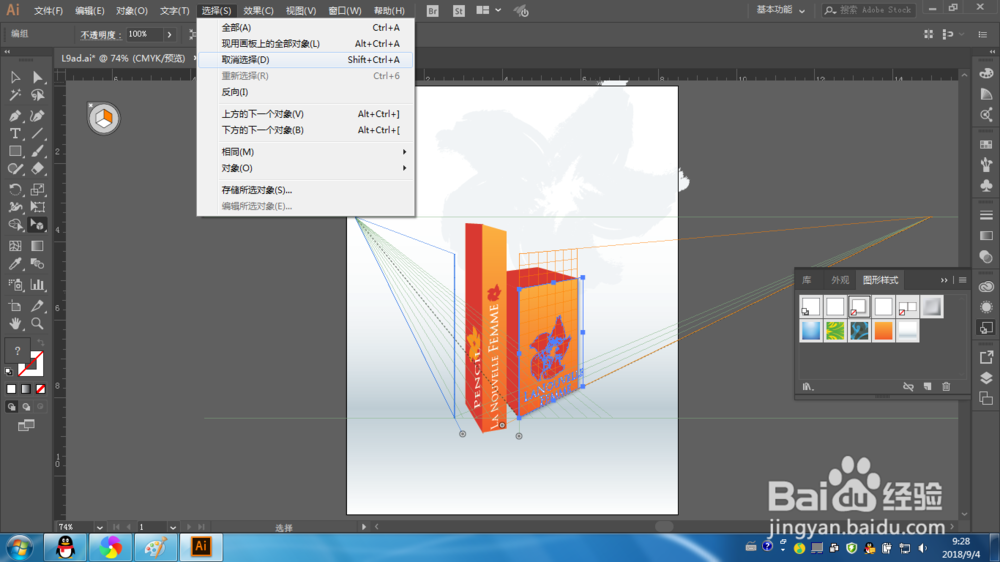Open arrange documents dropdown arrow
The height and width of the screenshot is (562, 1000).
coord(498,11)
